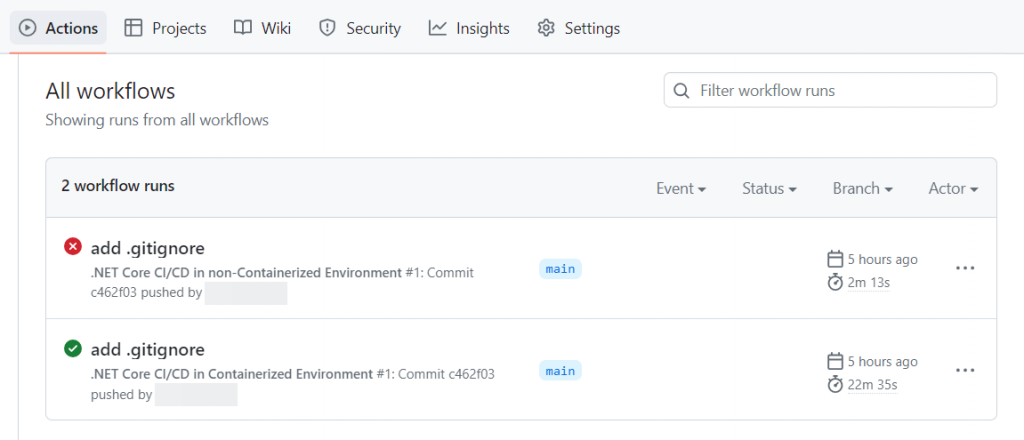Open the Branch filter dropdown

(x=862, y=188)
